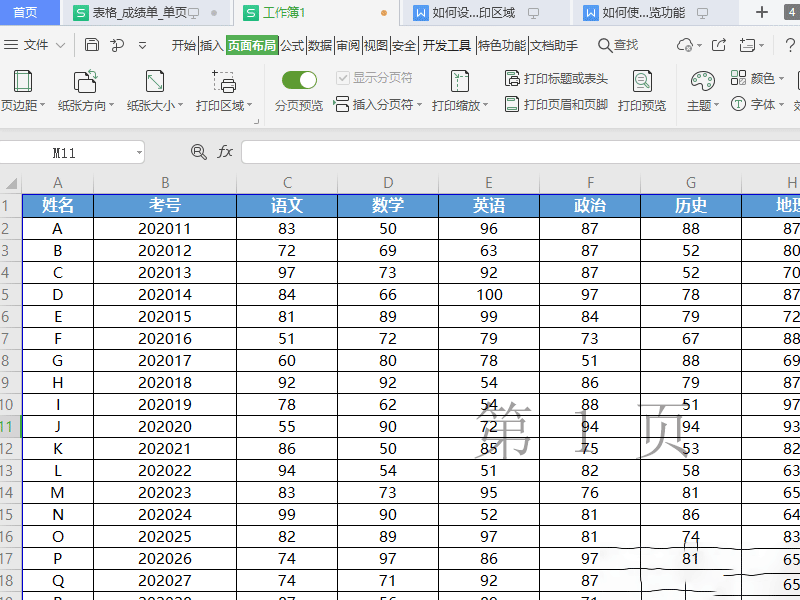The image size is (800, 600).
Task: Click the help question mark icon
Action: click(x=790, y=45)
